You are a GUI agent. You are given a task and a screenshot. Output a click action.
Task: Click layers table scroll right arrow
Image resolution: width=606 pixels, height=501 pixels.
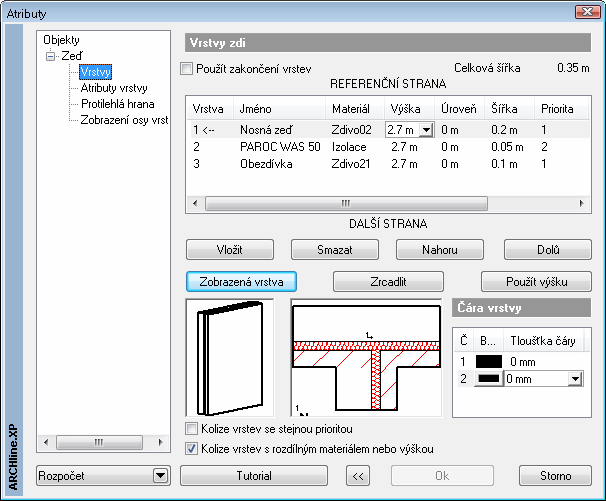tap(582, 203)
